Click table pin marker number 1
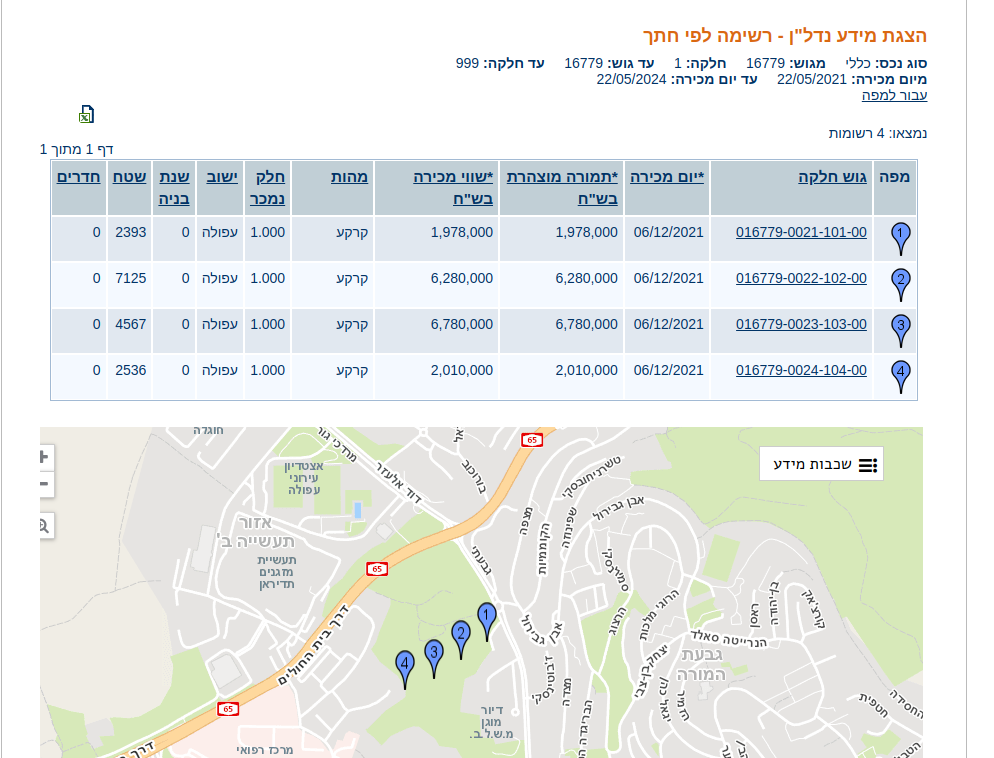The image size is (994, 758). pyautogui.click(x=900, y=238)
